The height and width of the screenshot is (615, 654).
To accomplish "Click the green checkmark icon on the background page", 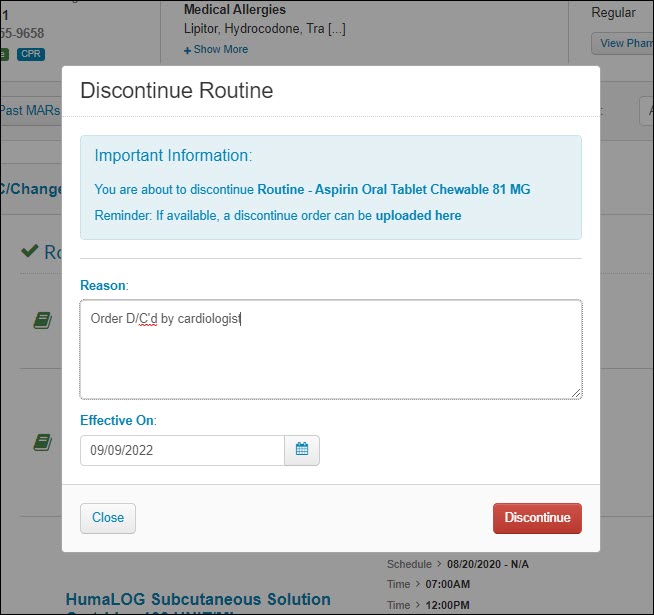I will coord(30,251).
